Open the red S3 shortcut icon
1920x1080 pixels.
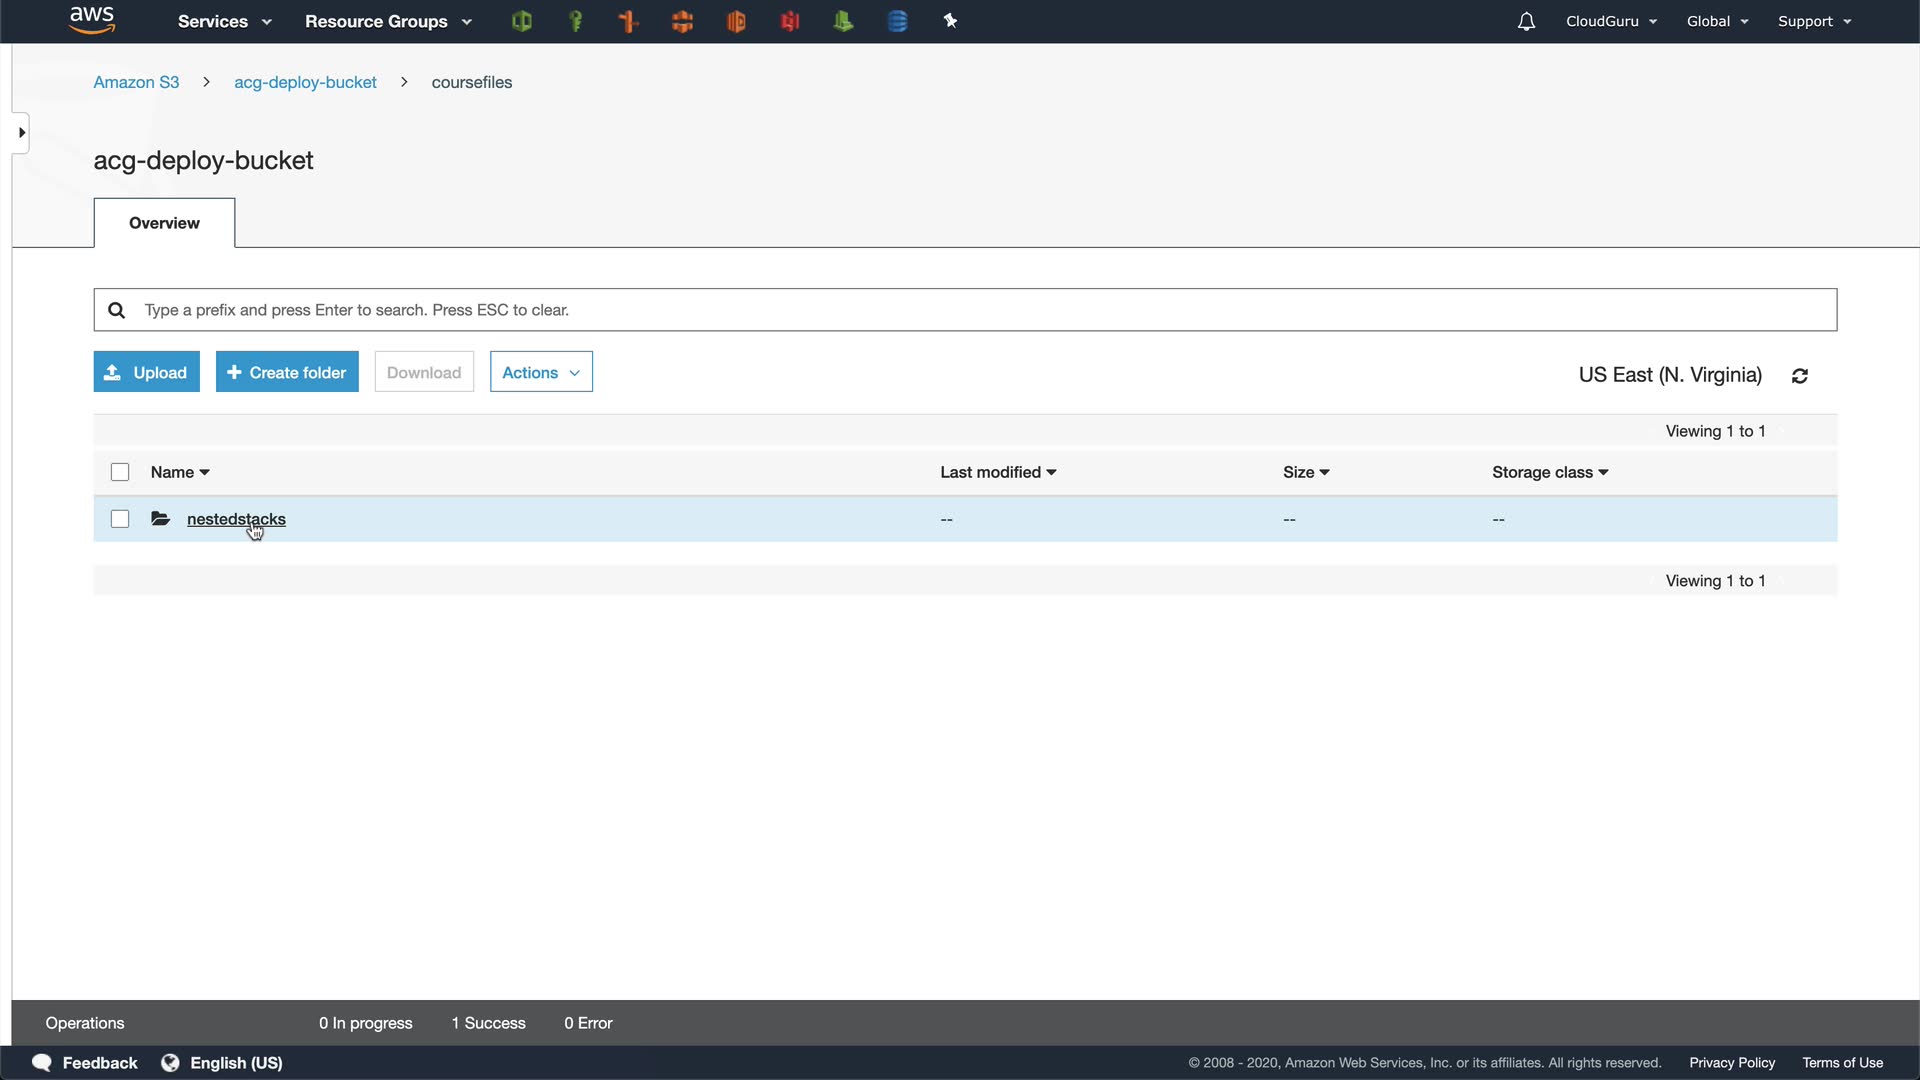coord(790,21)
